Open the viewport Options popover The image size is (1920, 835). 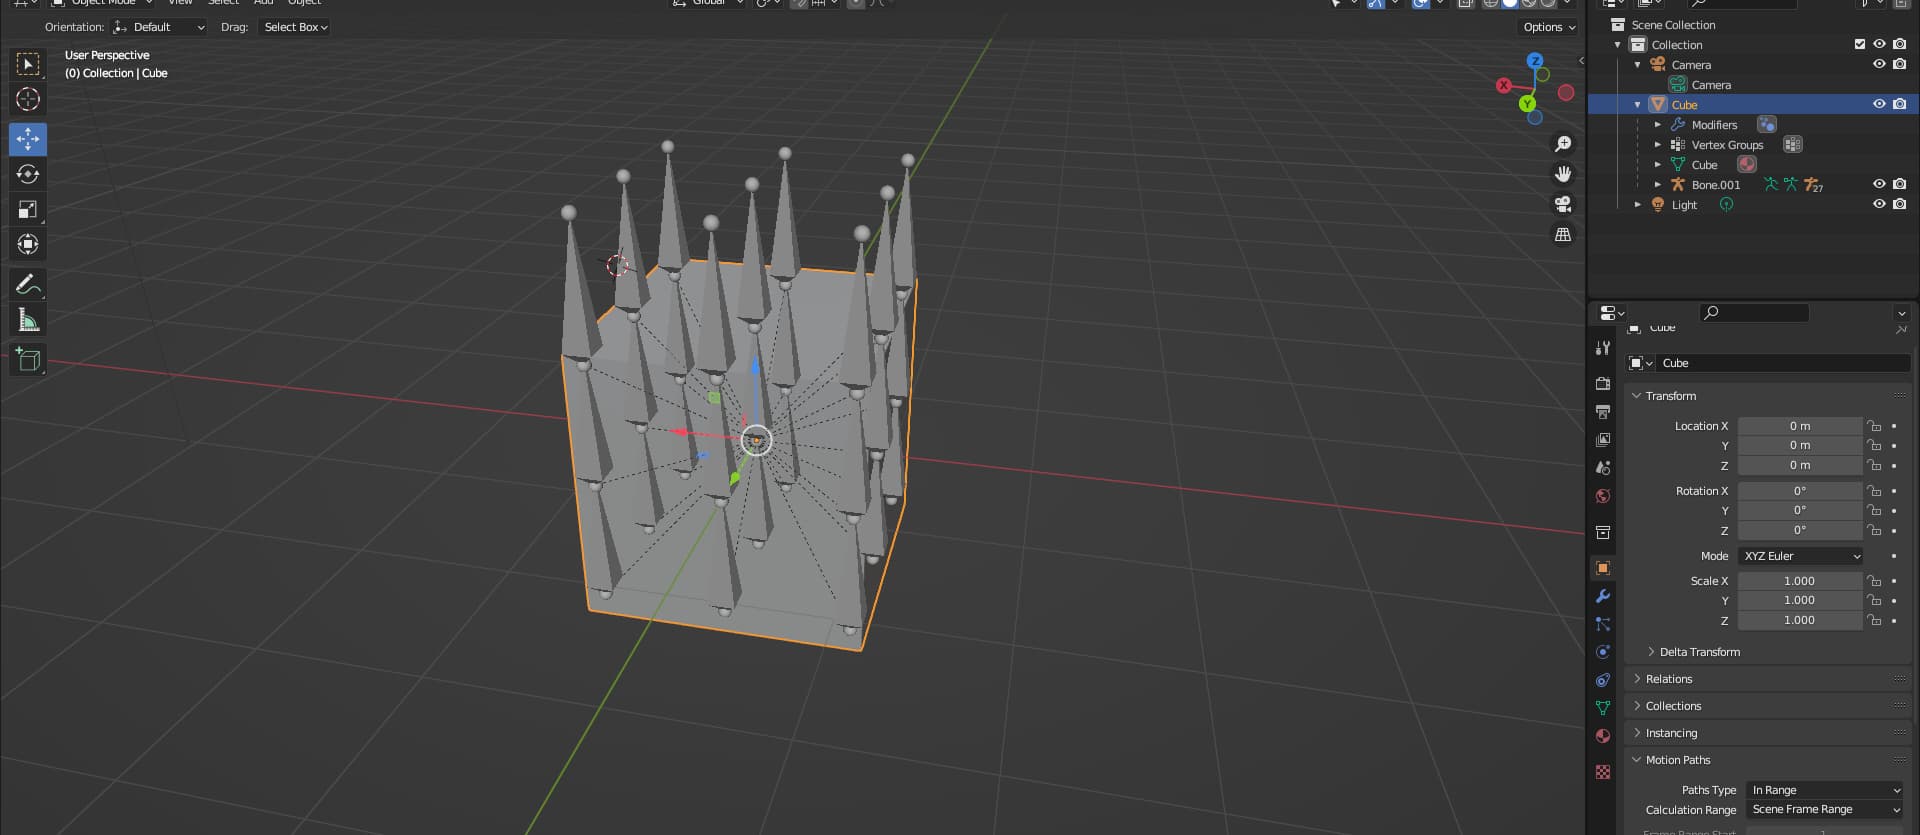point(1548,27)
